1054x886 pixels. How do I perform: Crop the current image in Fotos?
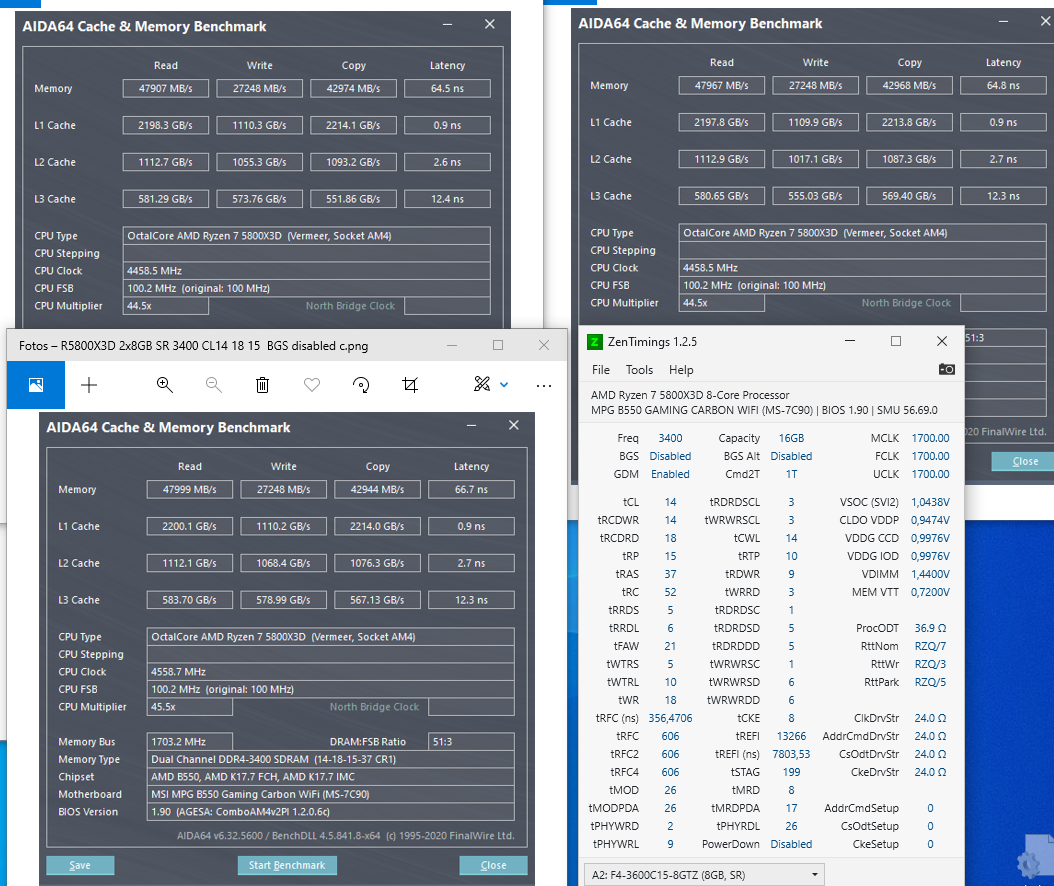click(x=409, y=385)
